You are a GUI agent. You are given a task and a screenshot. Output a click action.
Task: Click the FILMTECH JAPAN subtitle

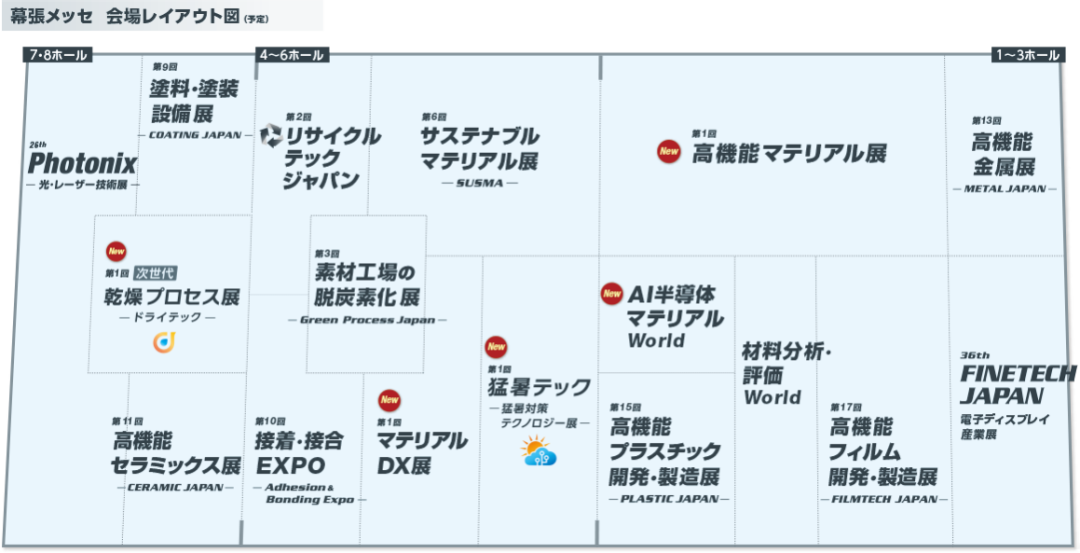click(x=884, y=499)
